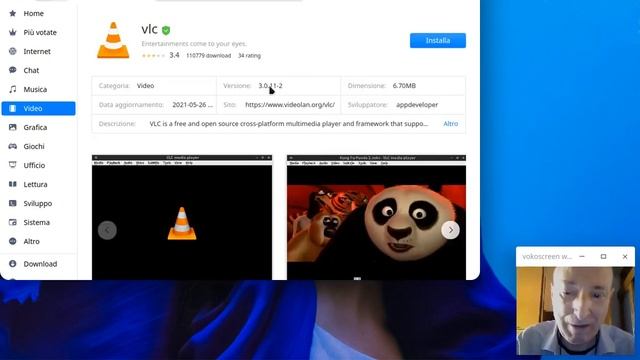Install vlc with the Installa button

[438, 40]
